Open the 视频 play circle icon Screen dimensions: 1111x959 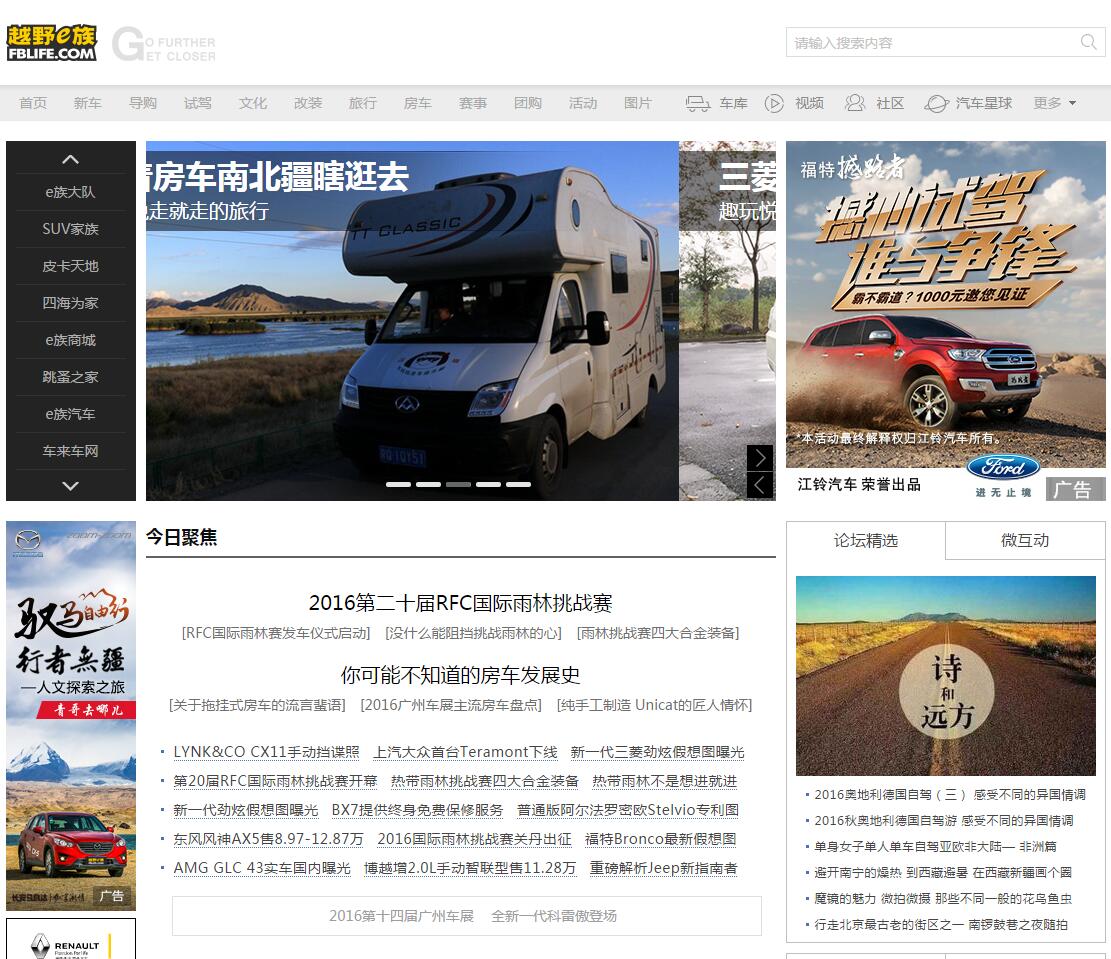(774, 103)
